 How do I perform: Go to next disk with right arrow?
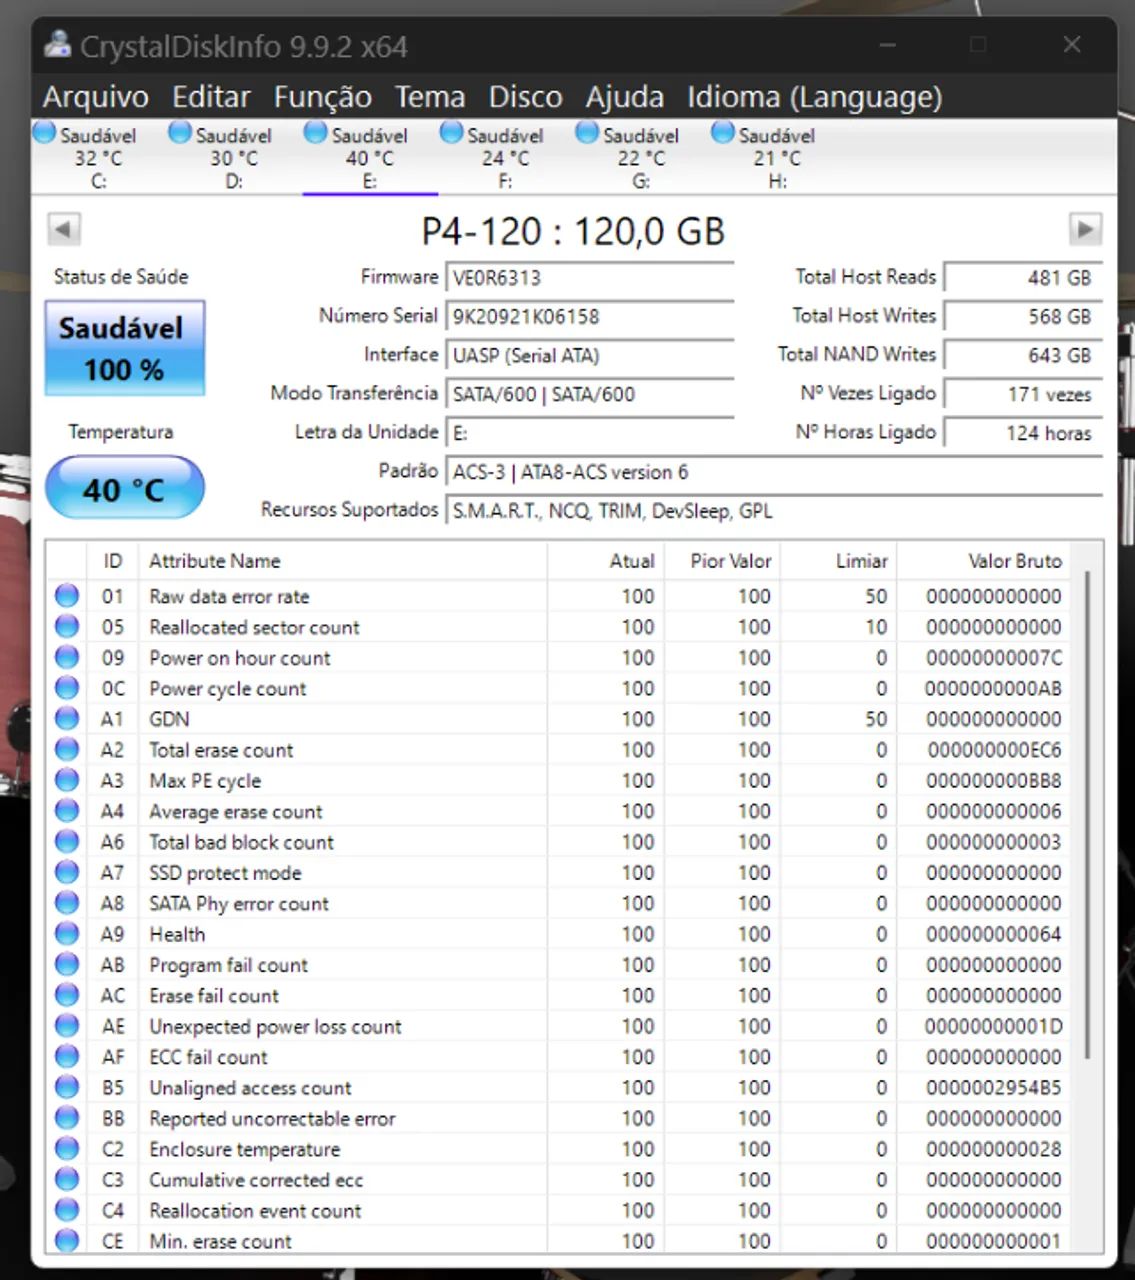pyautogui.click(x=1085, y=229)
